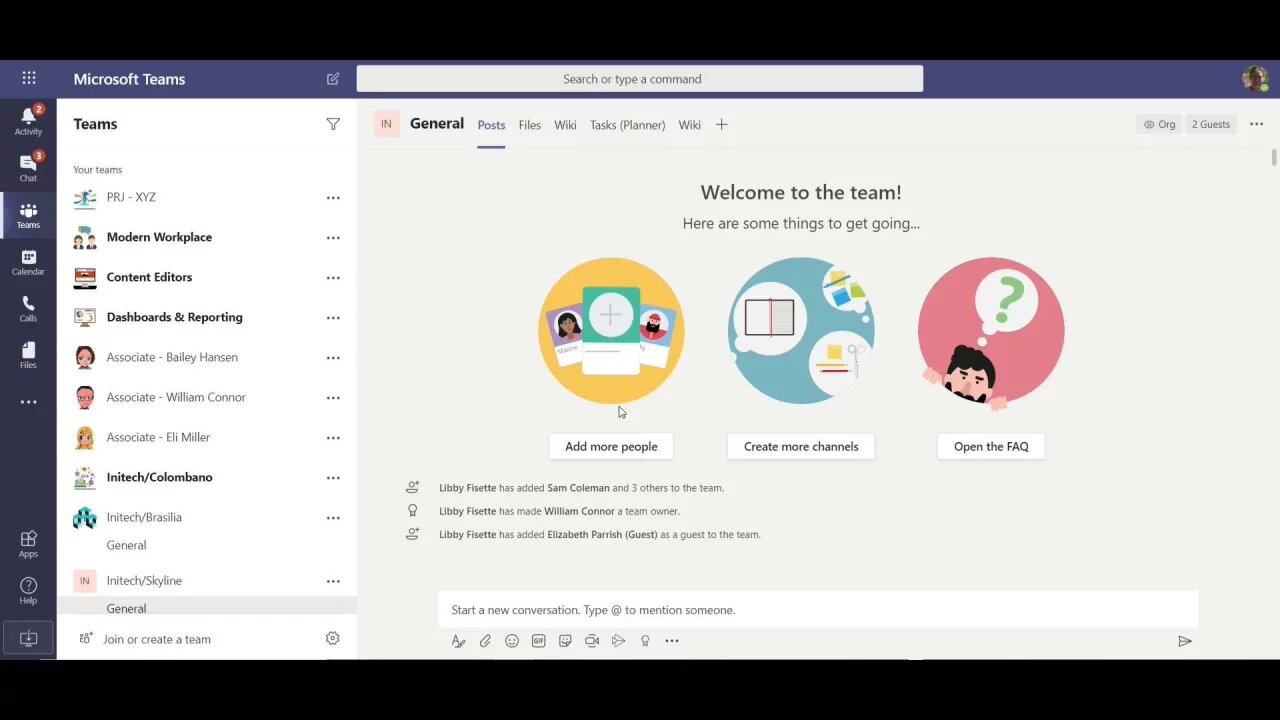1280x720 pixels.
Task: Click the Start a new conversation field
Action: tap(818, 610)
